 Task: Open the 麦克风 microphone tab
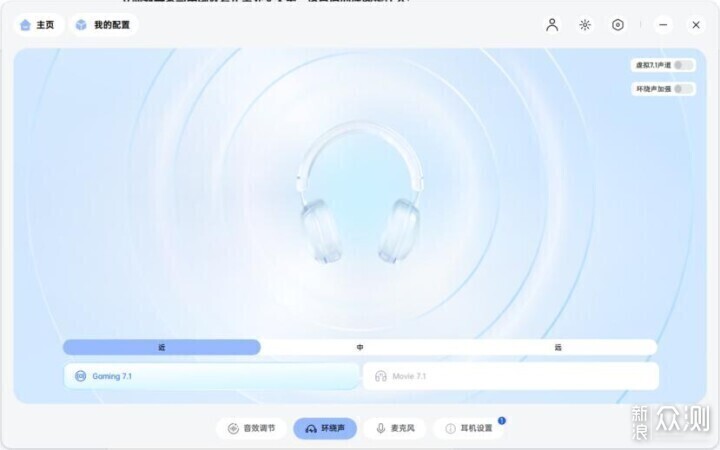point(395,428)
